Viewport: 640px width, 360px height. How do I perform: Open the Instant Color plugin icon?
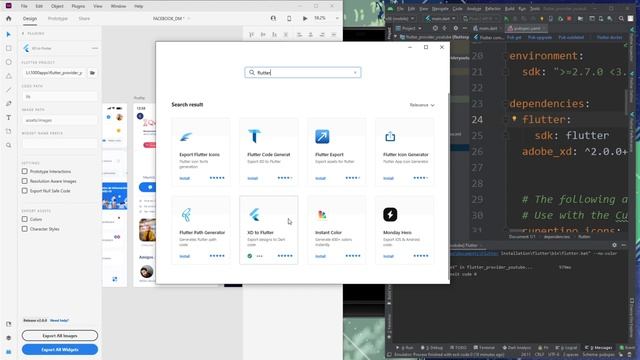[x=322, y=215]
